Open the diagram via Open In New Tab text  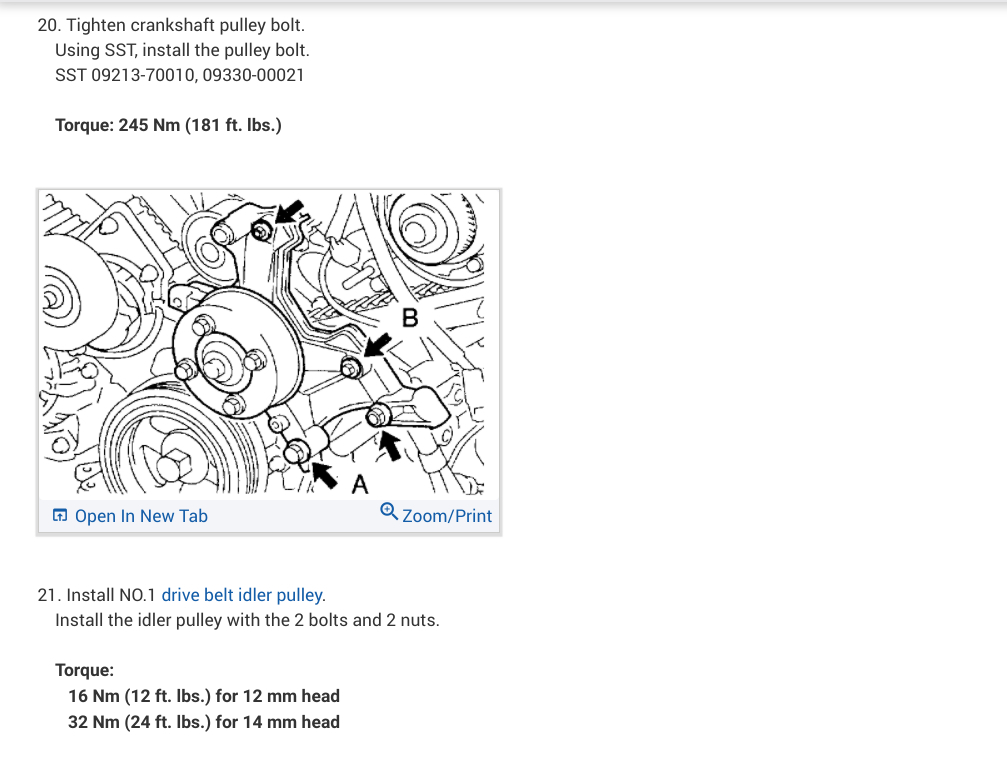coord(141,516)
